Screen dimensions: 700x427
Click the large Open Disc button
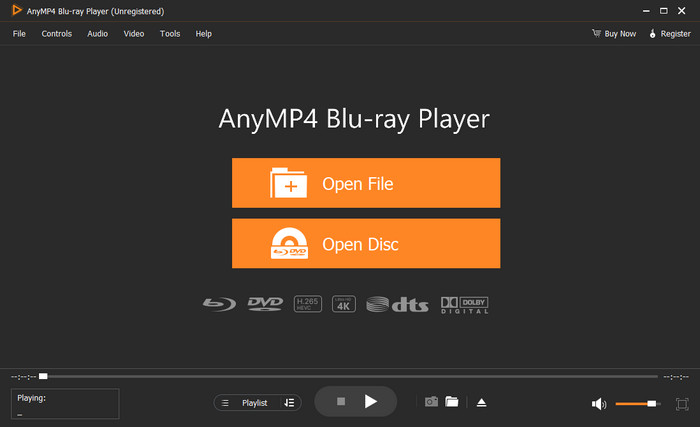click(x=366, y=243)
